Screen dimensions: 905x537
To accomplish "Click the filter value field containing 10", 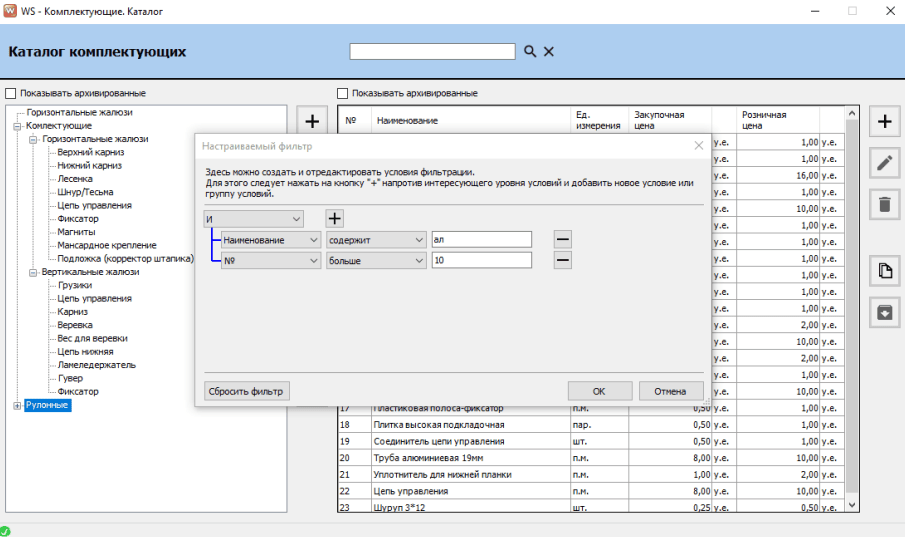I will point(481,260).
